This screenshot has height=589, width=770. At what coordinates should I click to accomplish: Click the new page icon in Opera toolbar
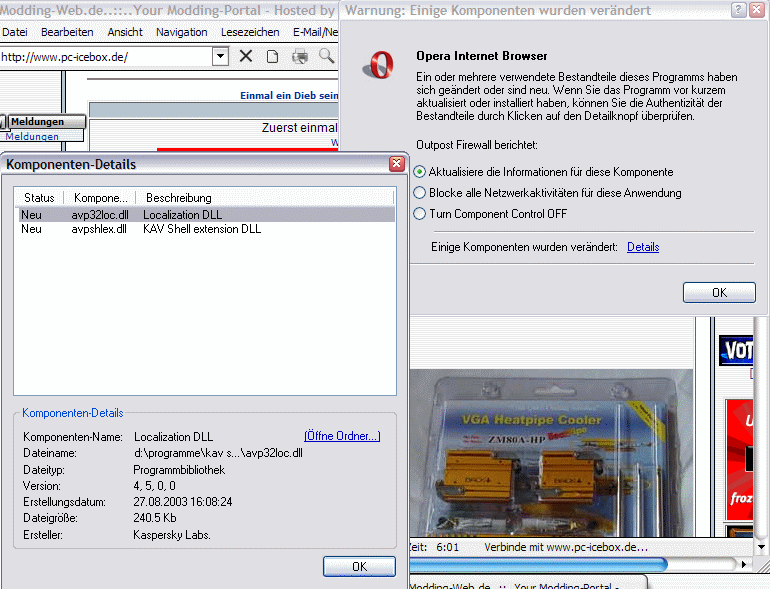(272, 57)
